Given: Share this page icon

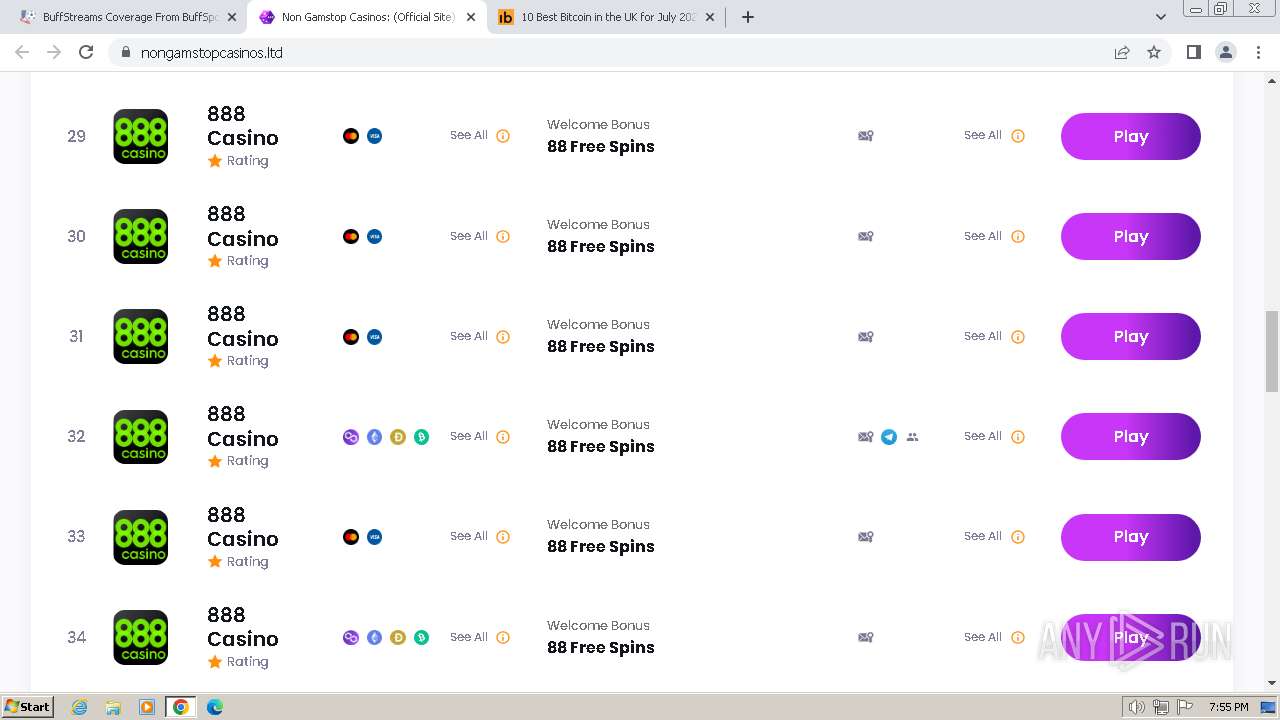Looking at the screenshot, I should point(1122,52).
